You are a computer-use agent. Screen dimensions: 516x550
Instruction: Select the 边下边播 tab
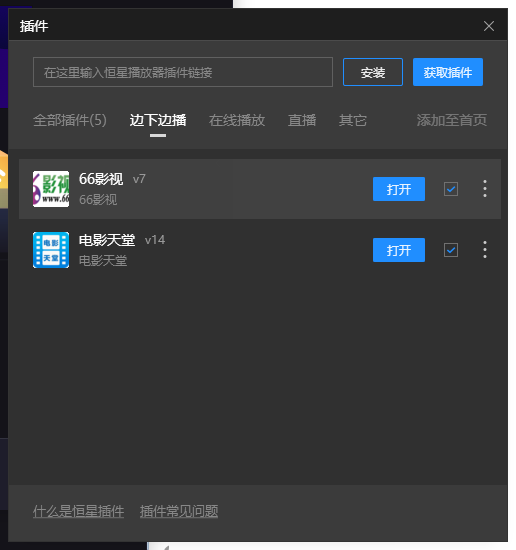(158, 120)
